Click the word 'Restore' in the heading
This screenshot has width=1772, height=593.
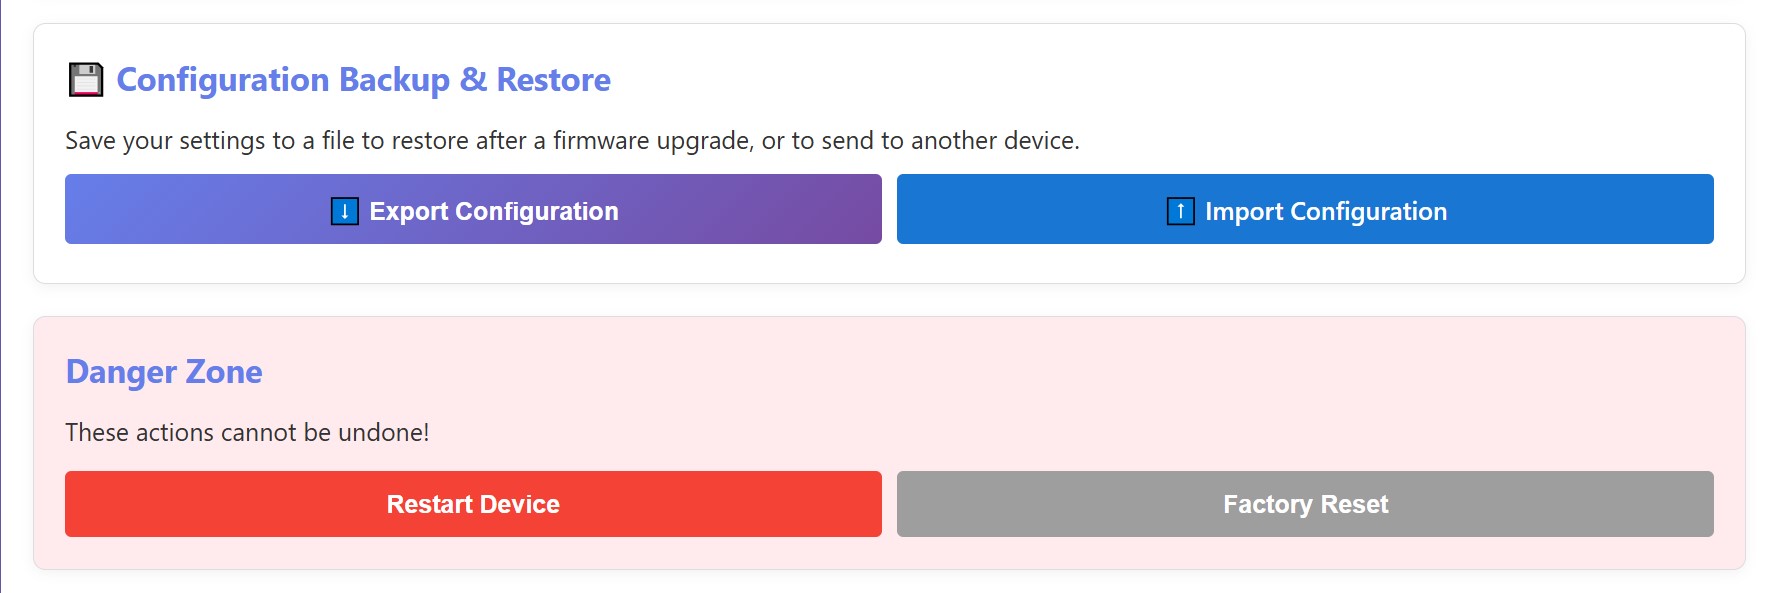(x=553, y=80)
